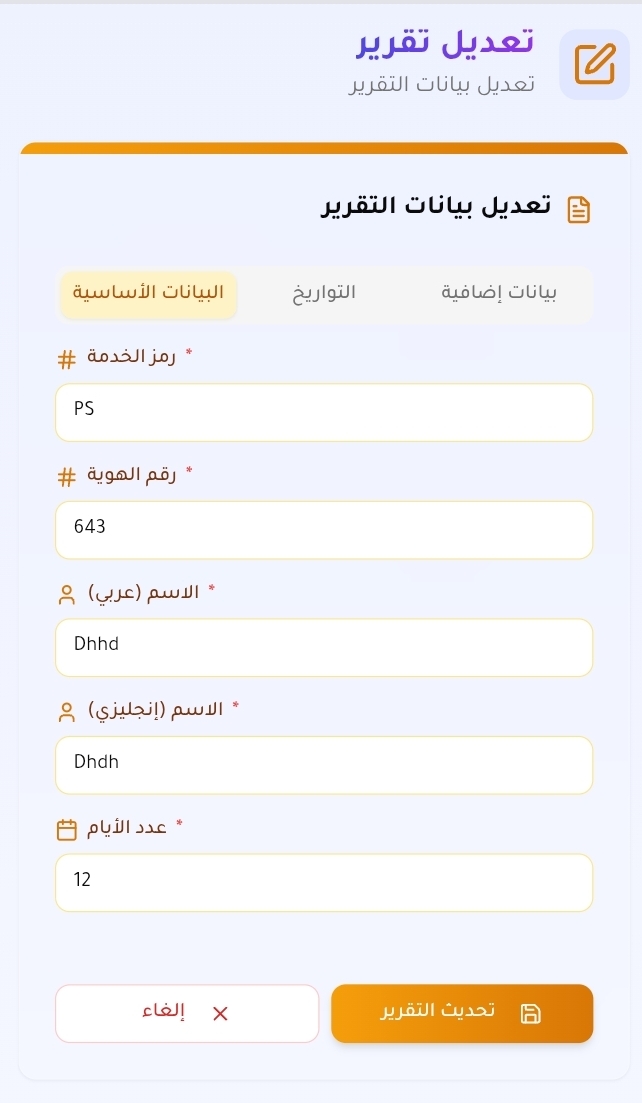Click the English name field containing Dhdh
Viewport: 642px width, 1103px height.
[x=324, y=765]
